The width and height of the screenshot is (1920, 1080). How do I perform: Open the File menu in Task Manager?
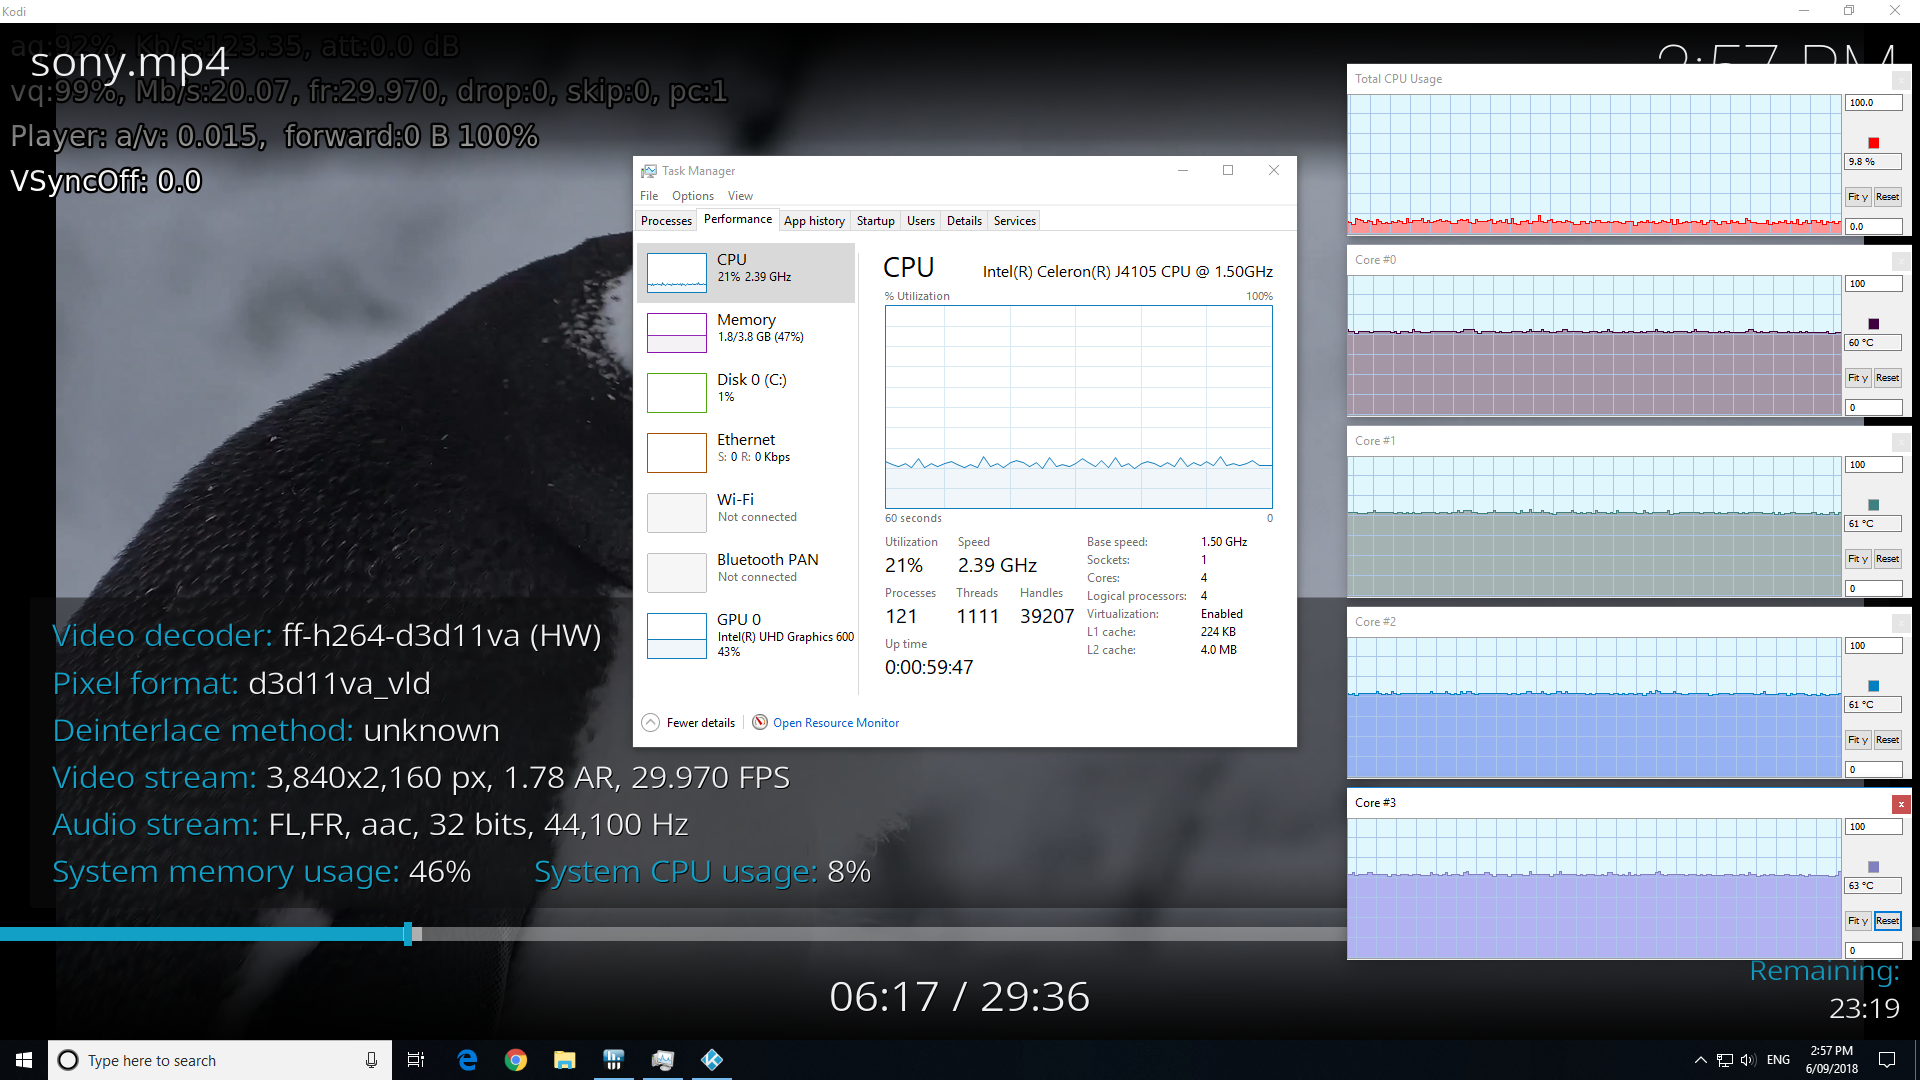click(x=649, y=196)
